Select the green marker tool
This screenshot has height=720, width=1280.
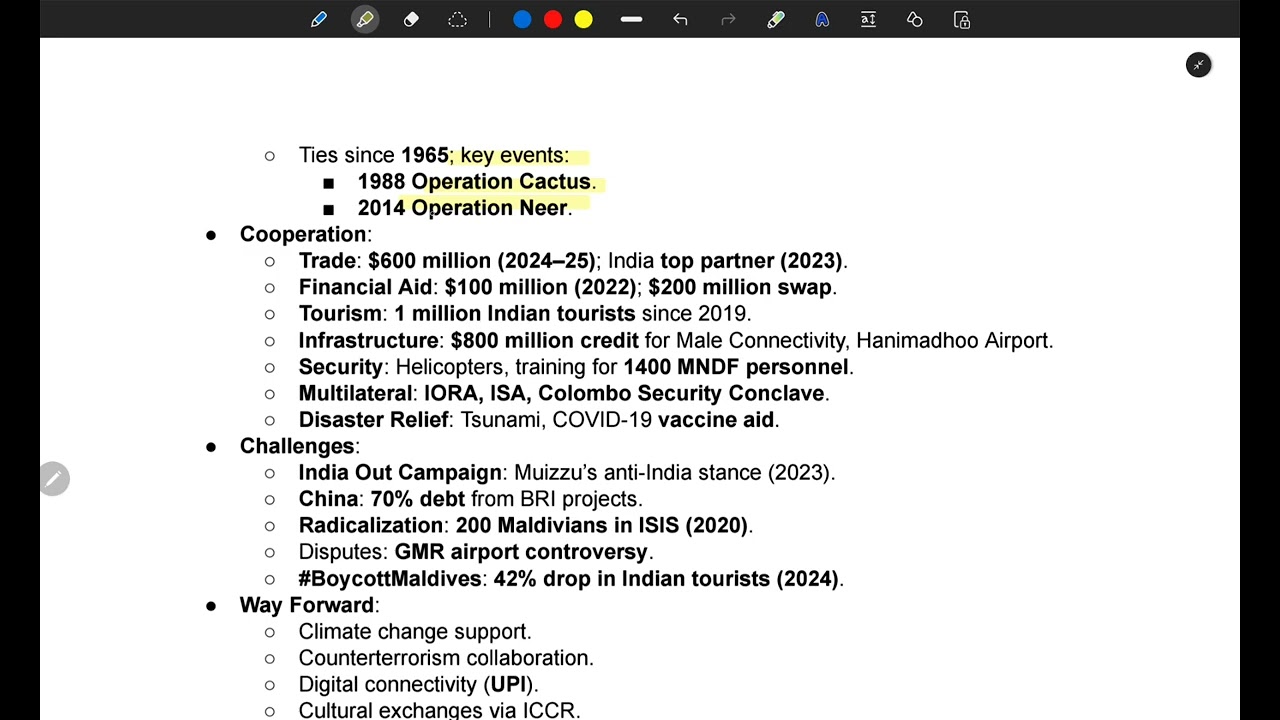(776, 20)
